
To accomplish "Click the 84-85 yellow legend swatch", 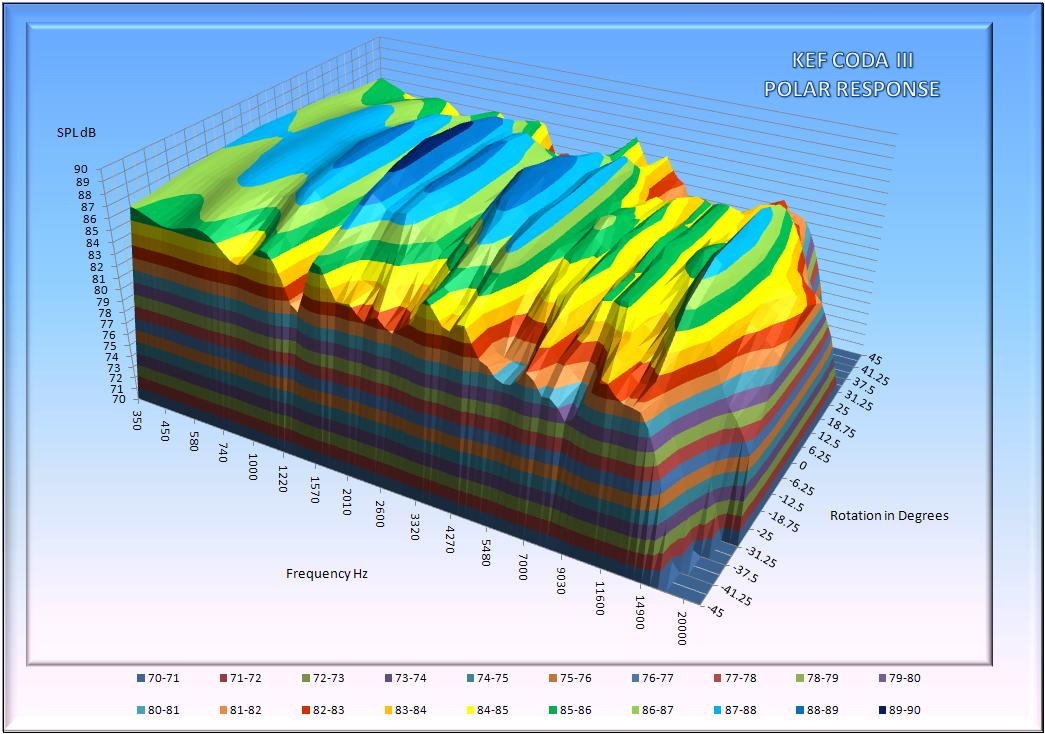I will click(471, 711).
